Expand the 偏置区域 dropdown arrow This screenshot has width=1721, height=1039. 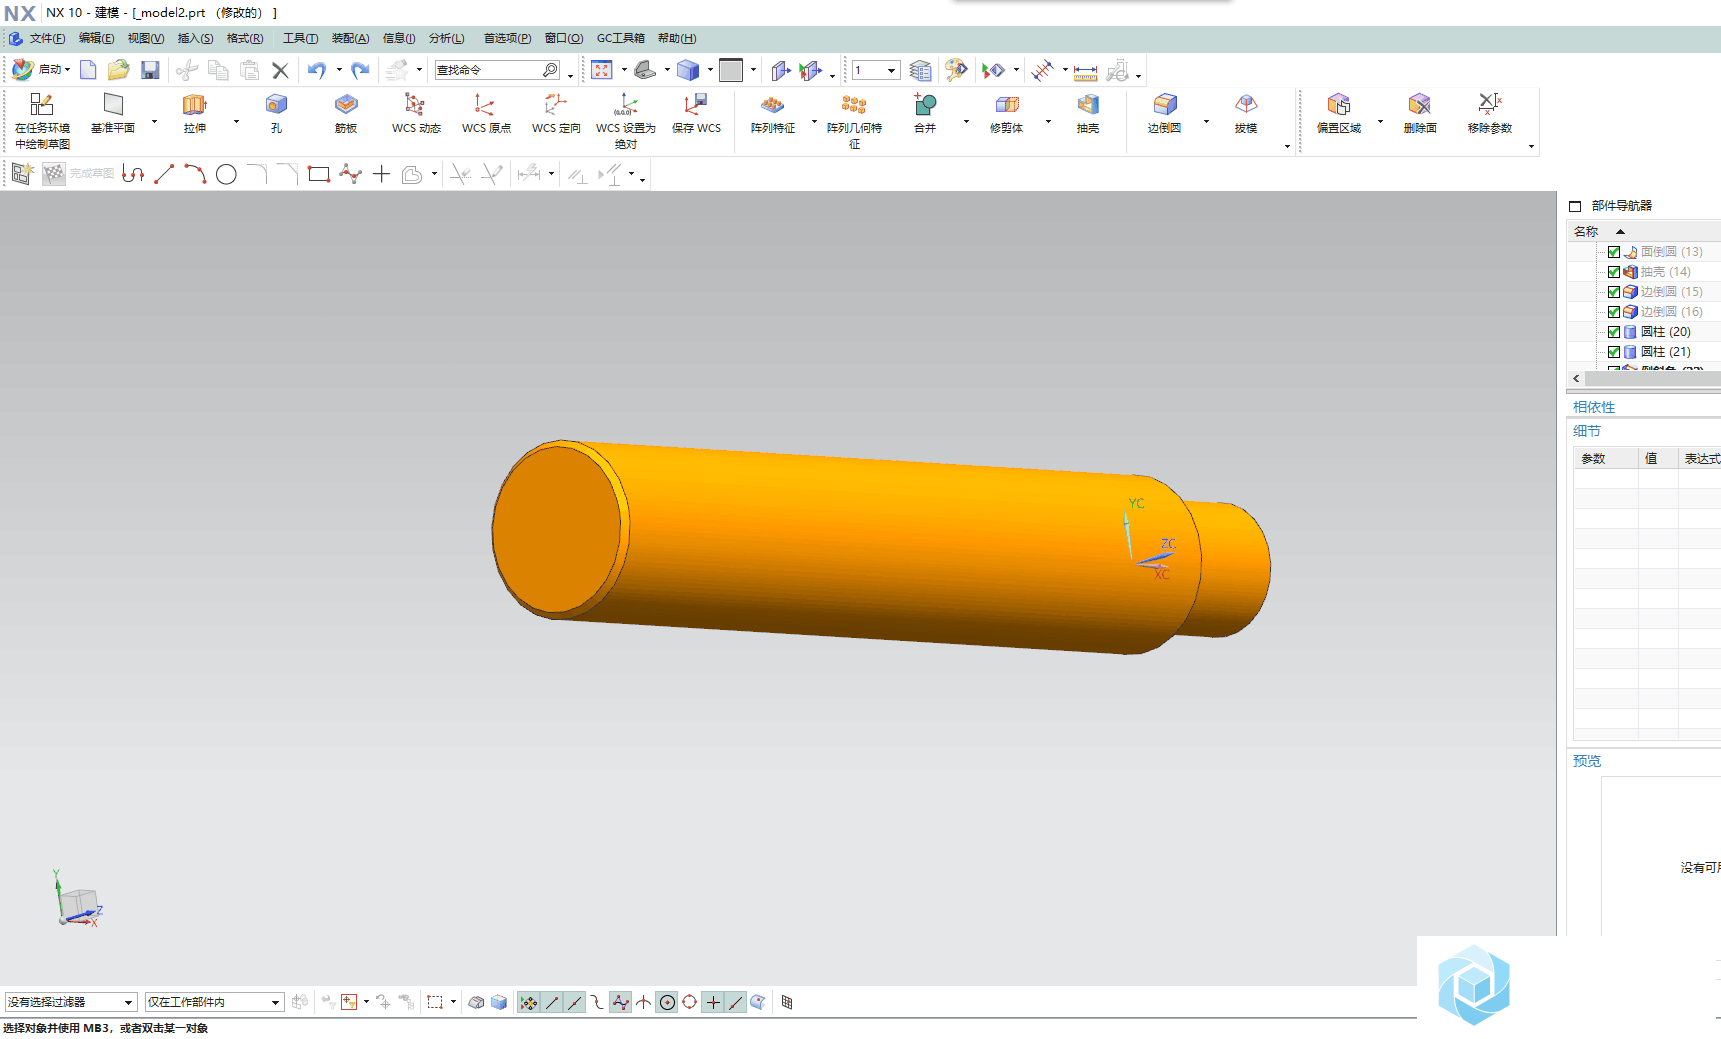(x=1381, y=122)
